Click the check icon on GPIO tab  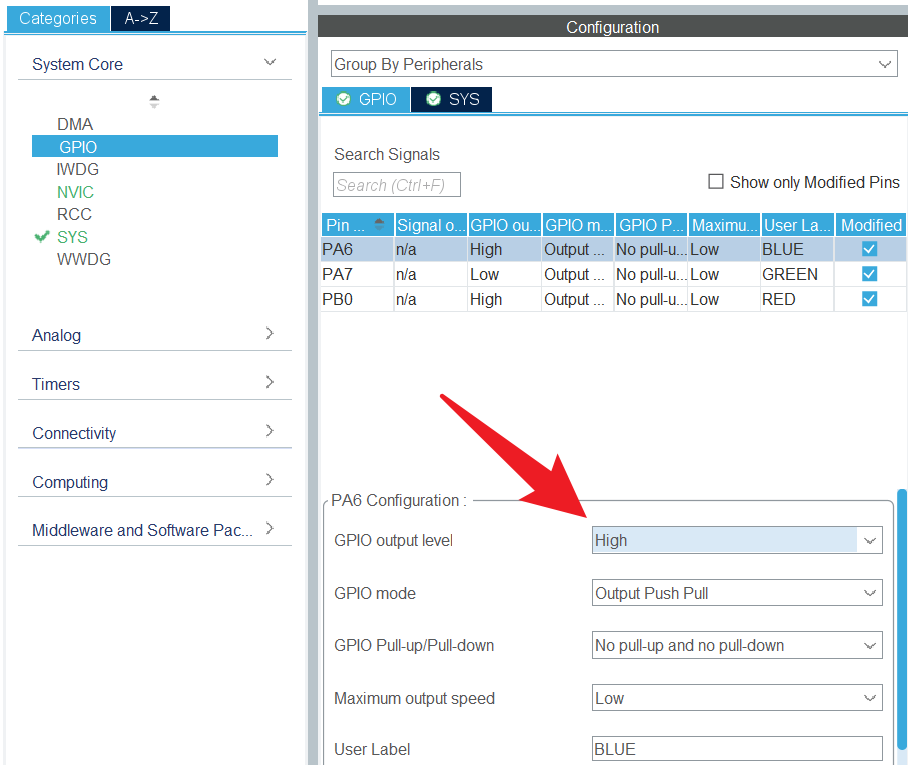point(344,99)
